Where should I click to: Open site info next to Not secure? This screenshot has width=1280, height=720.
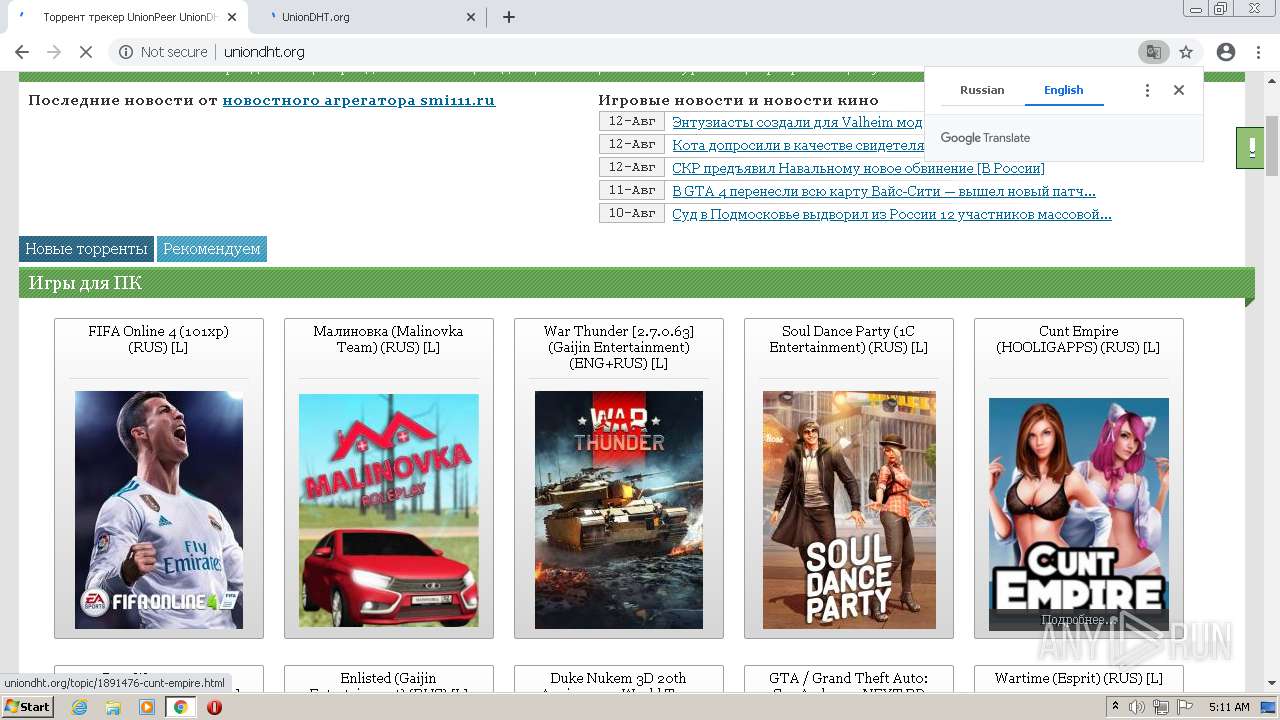pyautogui.click(x=126, y=52)
